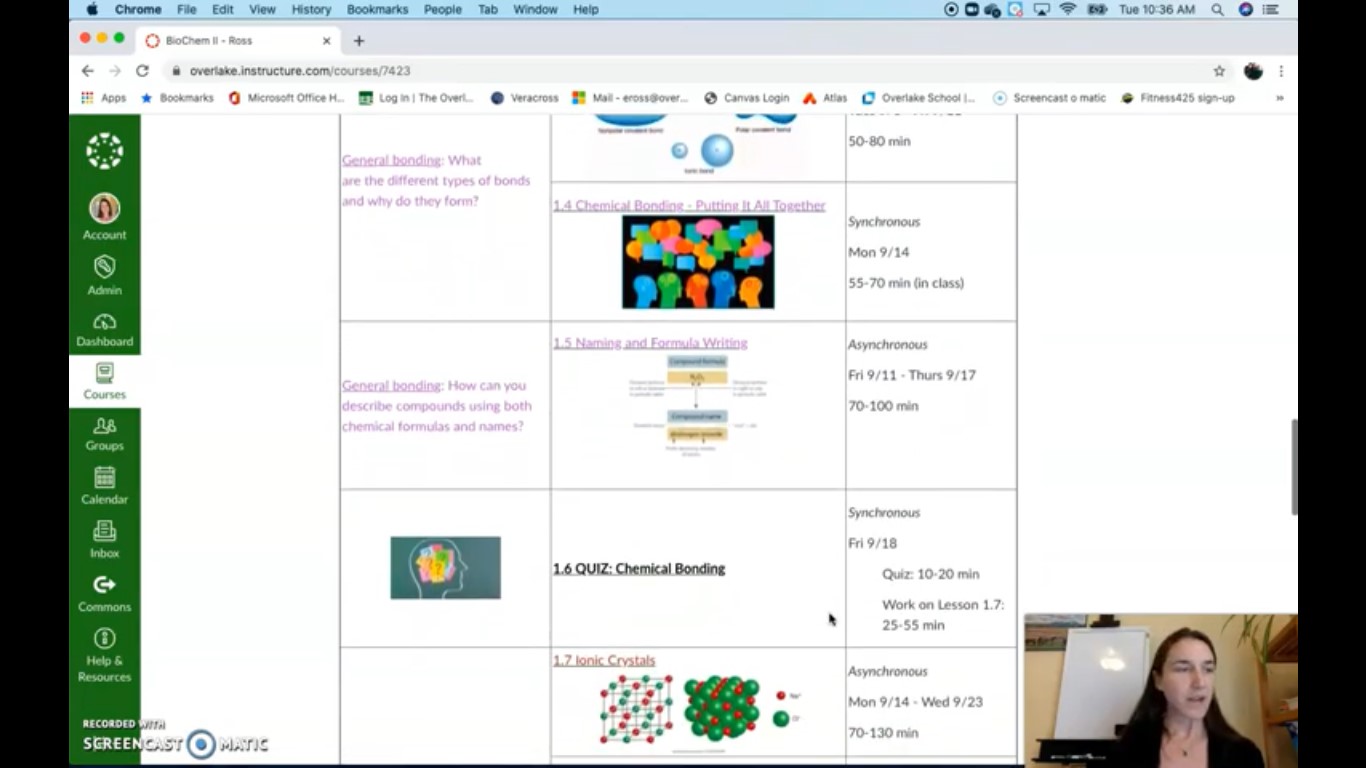Open the Mail - eross bookmark
This screenshot has width=1366, height=768.
click(630, 98)
